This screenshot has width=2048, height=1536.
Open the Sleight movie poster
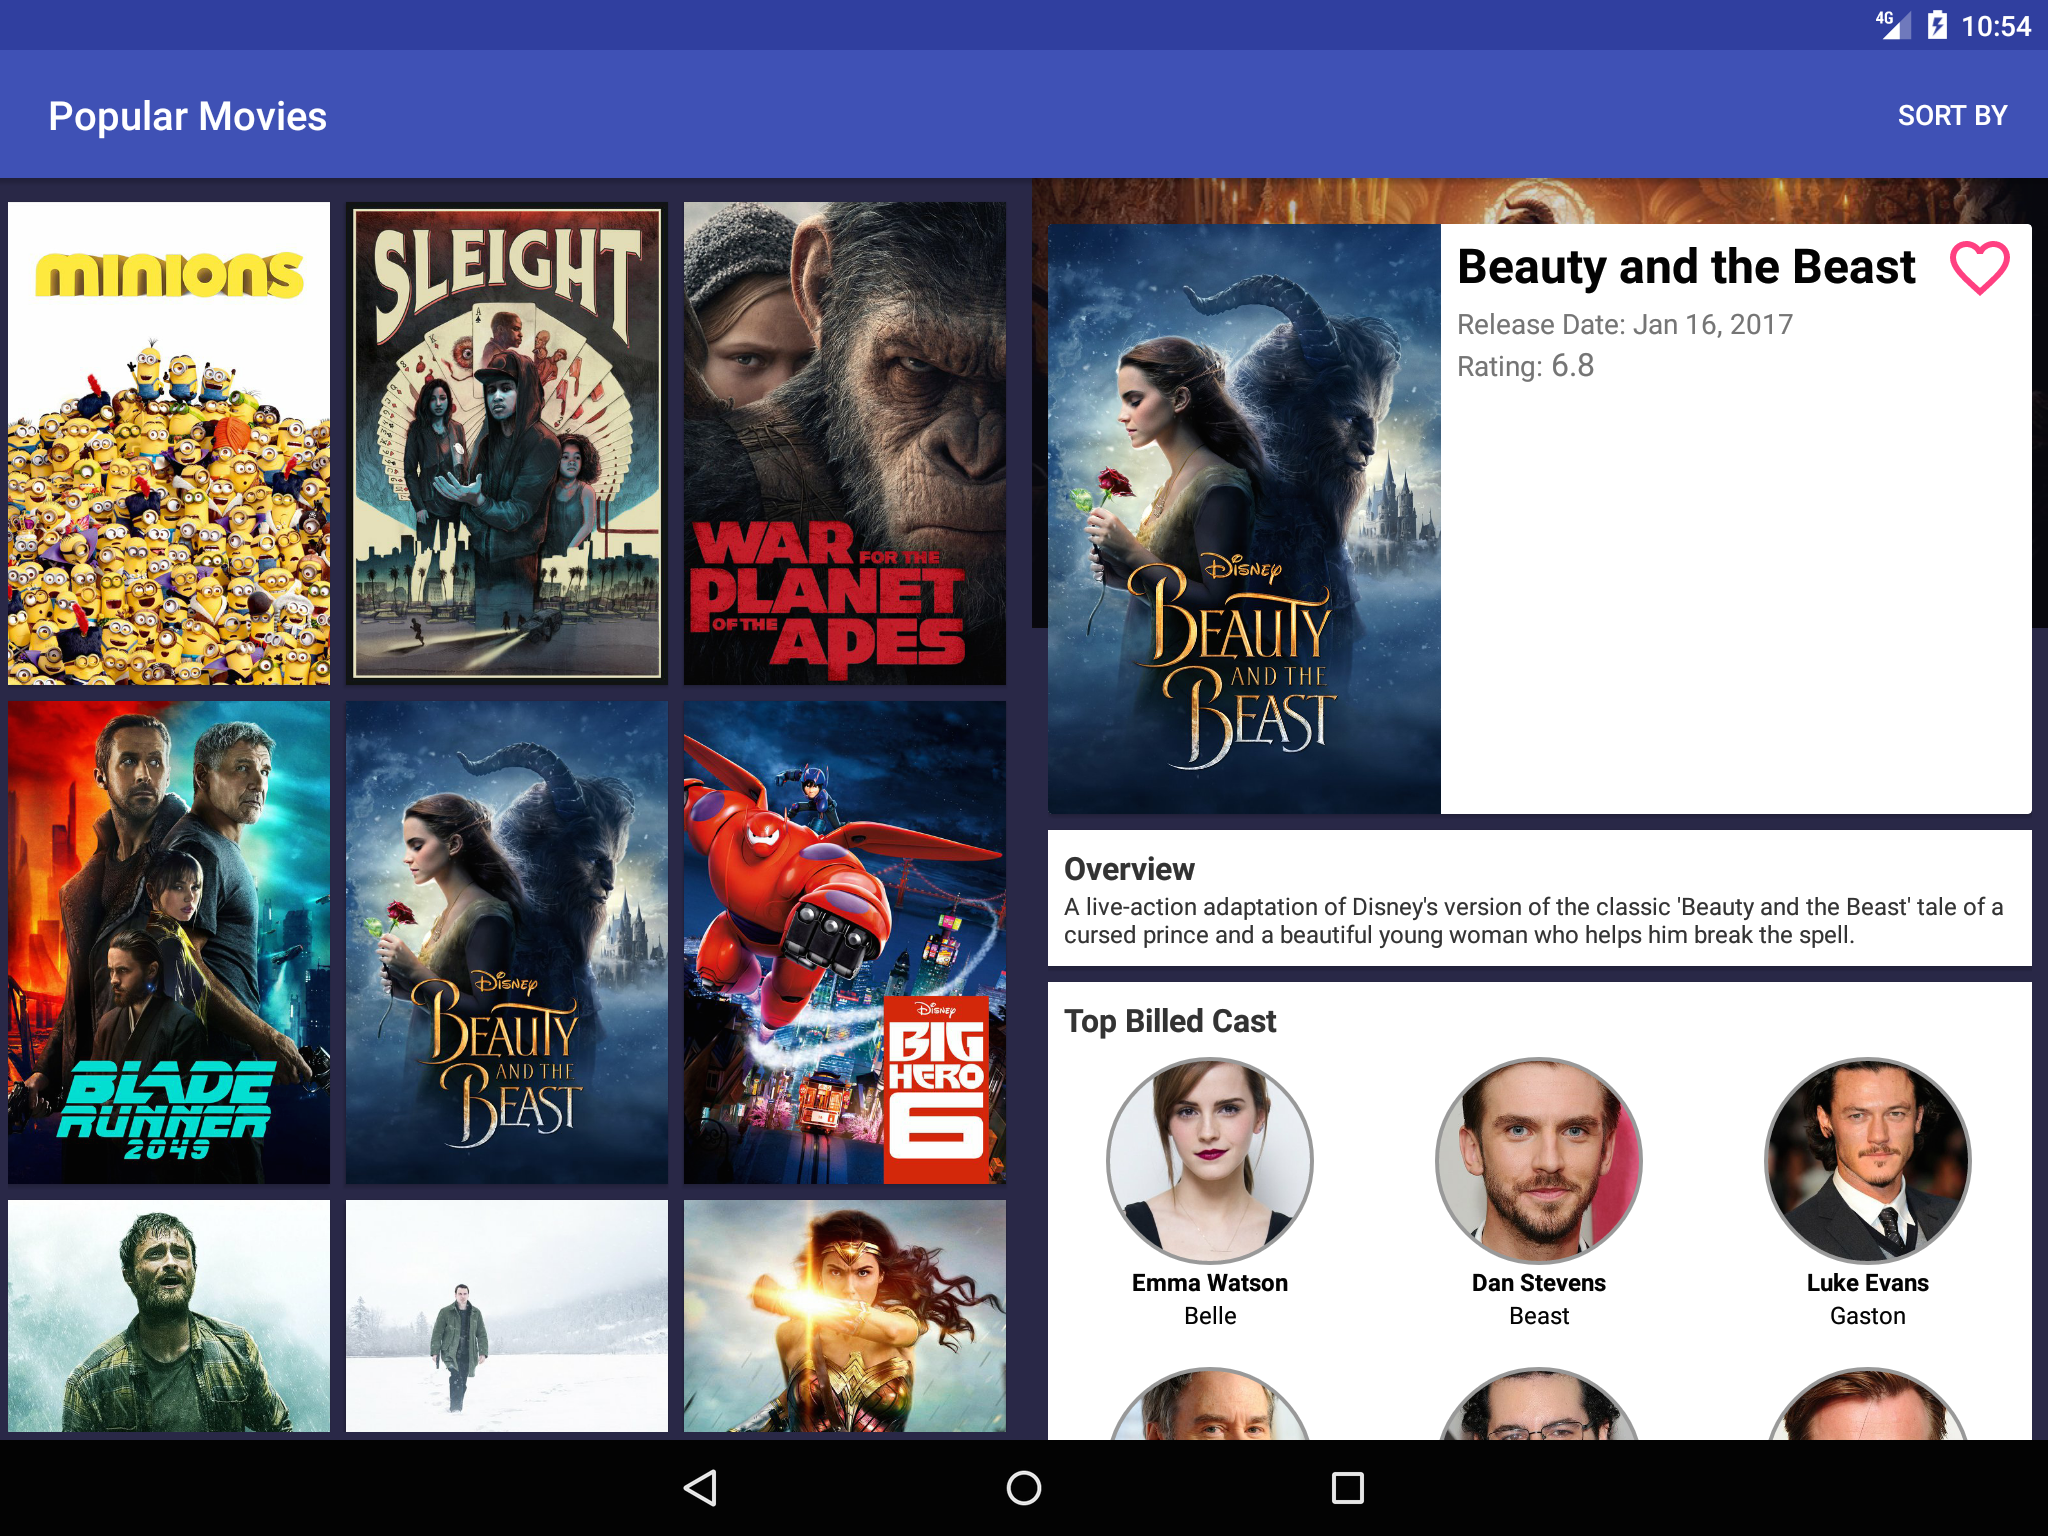tap(506, 443)
